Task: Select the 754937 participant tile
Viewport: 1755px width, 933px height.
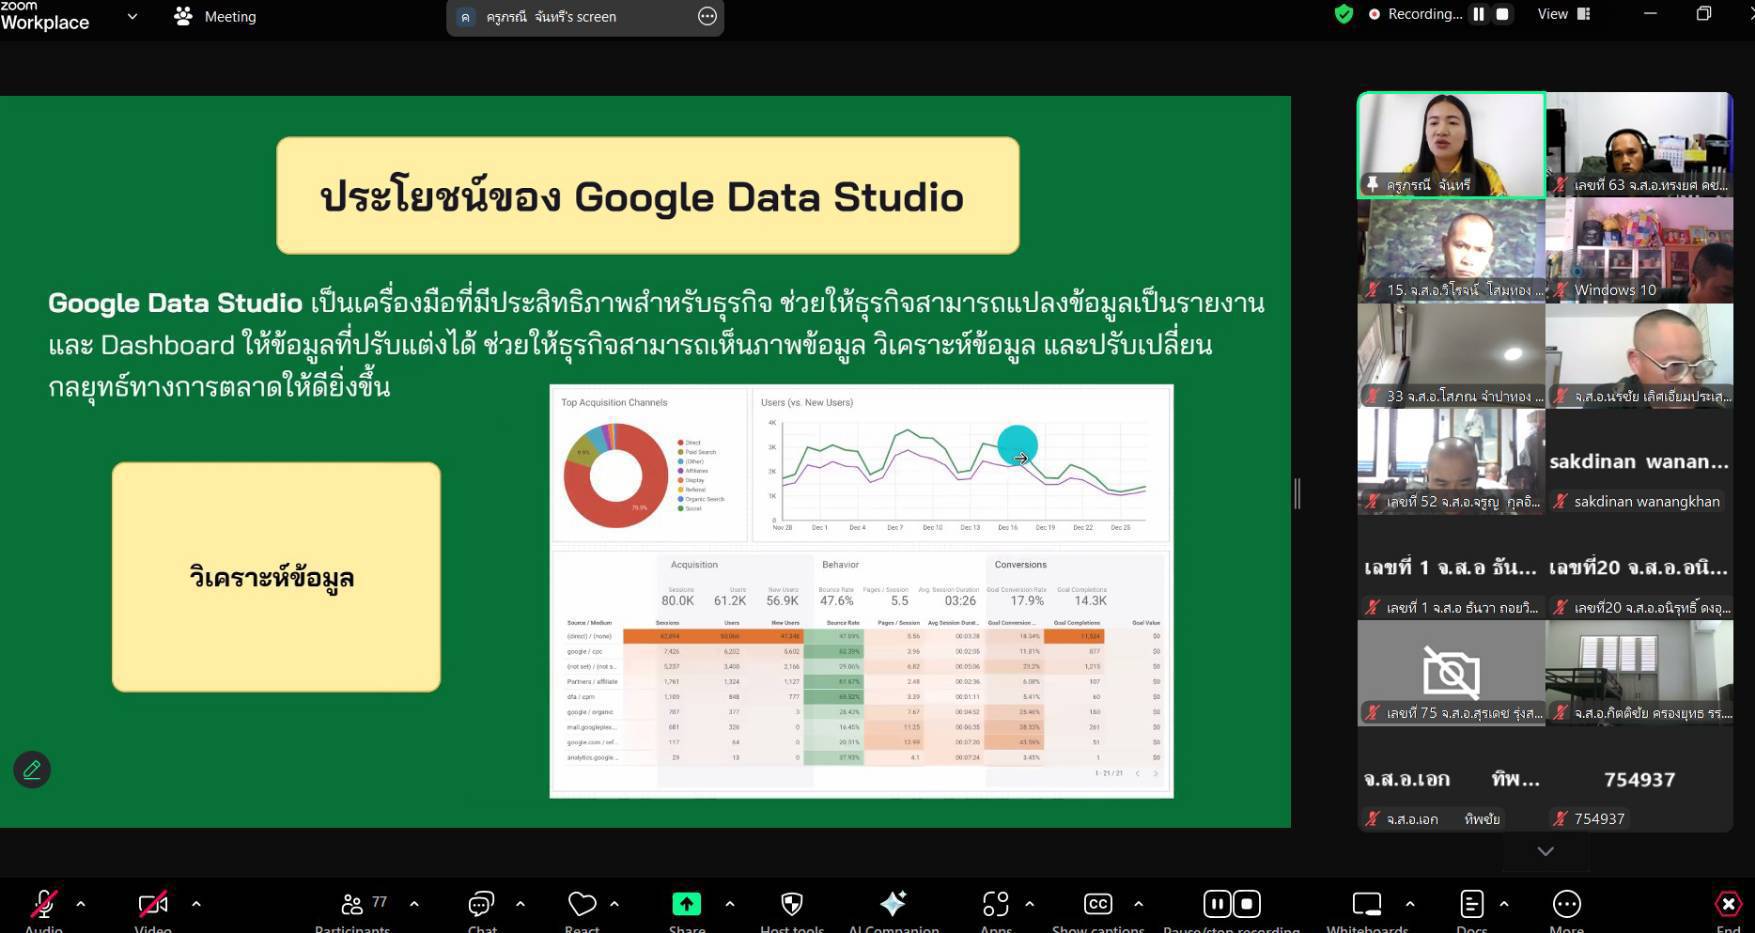Action: (1639, 779)
